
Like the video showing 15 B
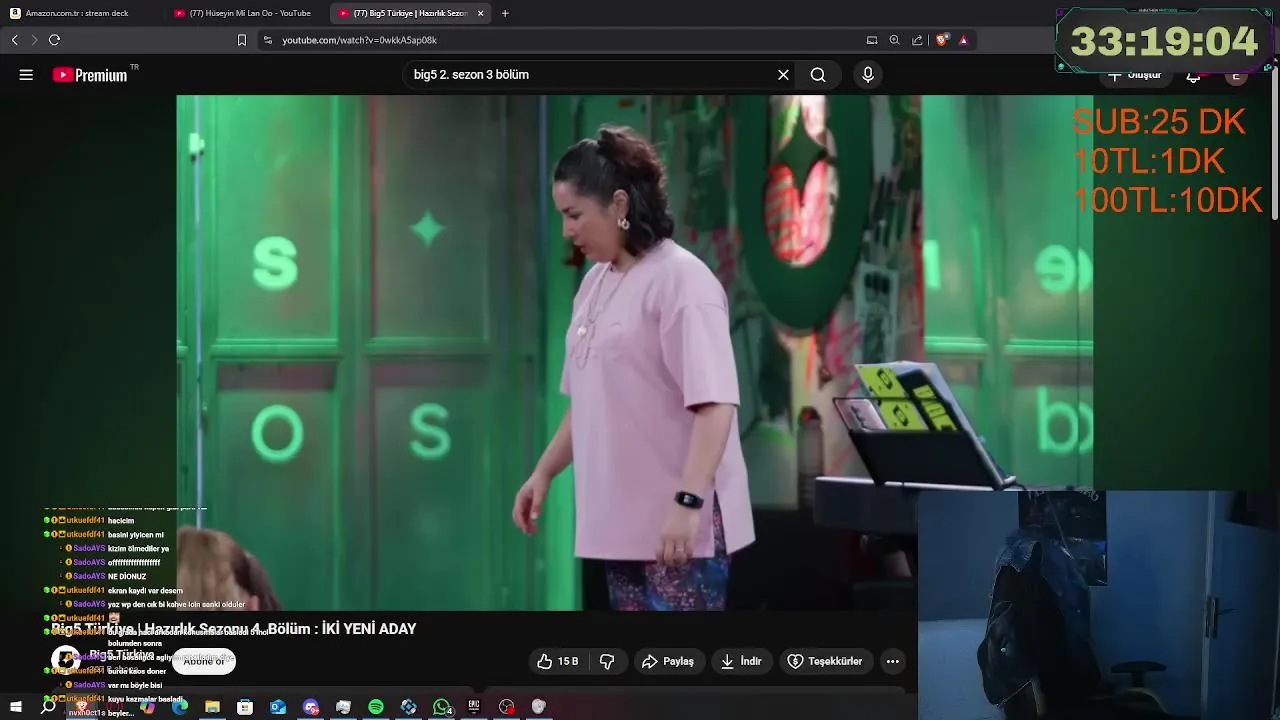[x=558, y=661]
